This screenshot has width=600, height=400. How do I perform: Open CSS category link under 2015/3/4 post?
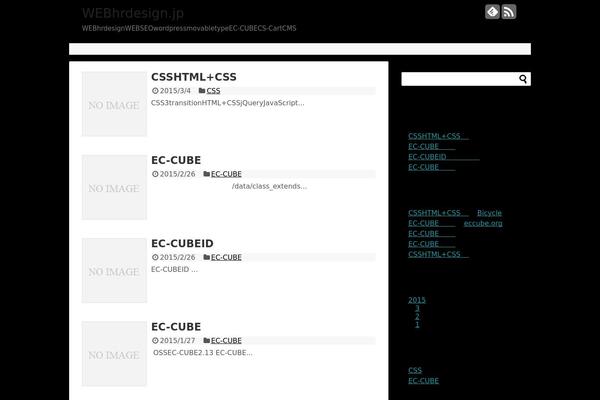point(213,91)
